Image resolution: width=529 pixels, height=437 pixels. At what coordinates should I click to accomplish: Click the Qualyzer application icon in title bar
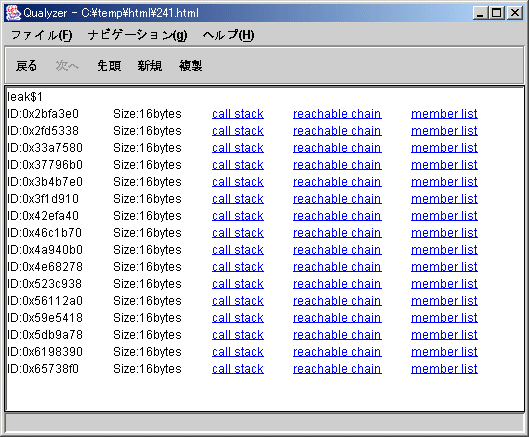[13, 13]
